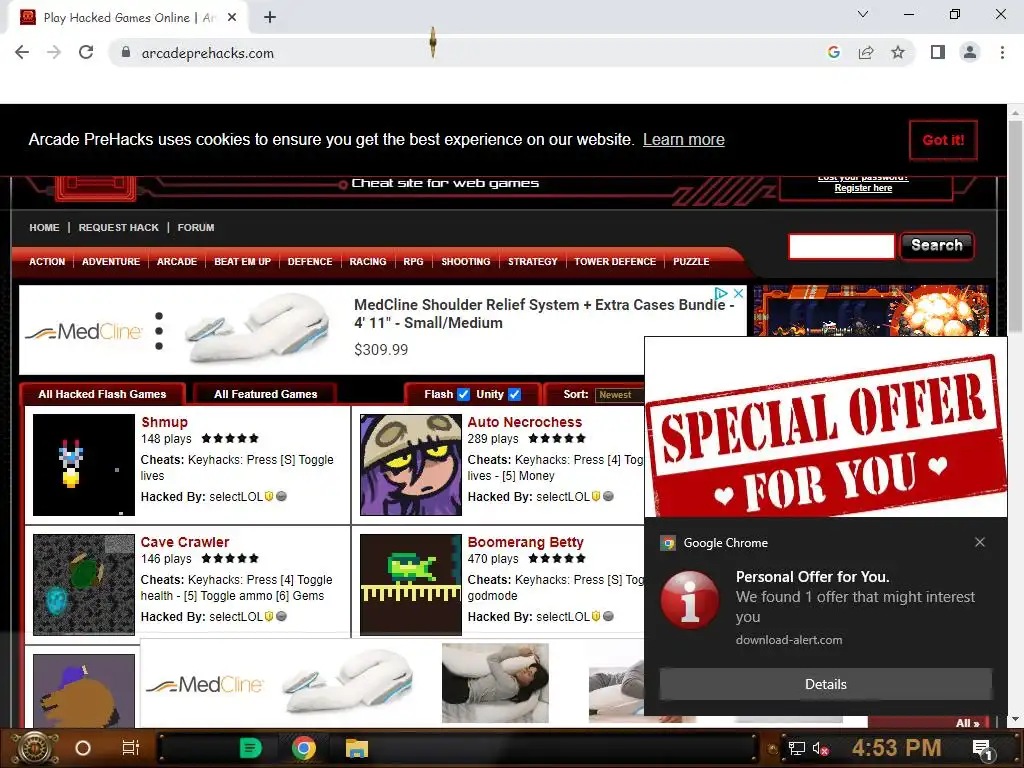
Task: Open the FORUM link
Action: 196,228
